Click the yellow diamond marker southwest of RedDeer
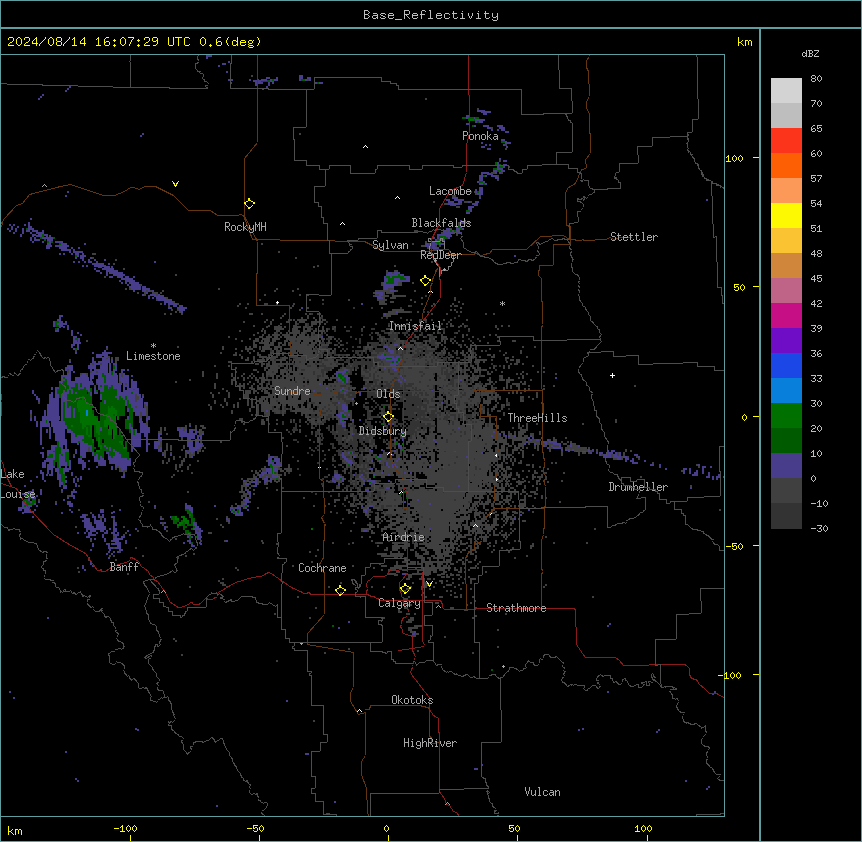Image resolution: width=862 pixels, height=842 pixels. click(x=426, y=281)
